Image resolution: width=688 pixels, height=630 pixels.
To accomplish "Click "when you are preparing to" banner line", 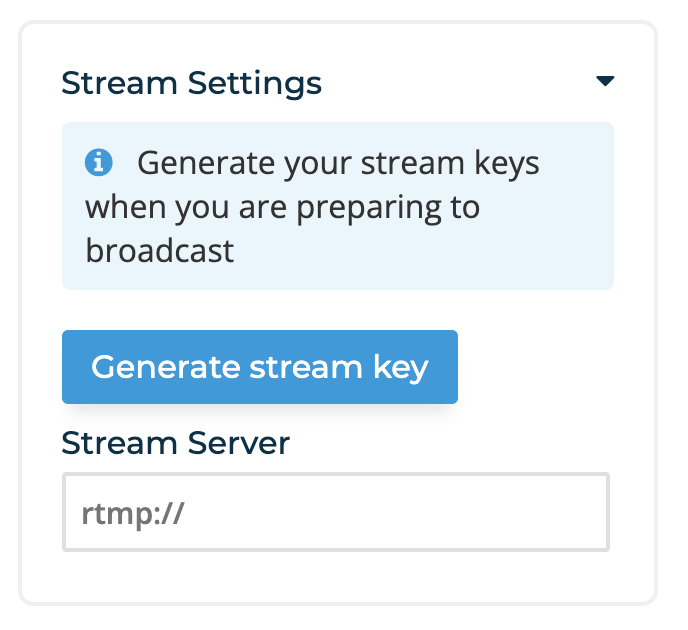I will (x=283, y=208).
